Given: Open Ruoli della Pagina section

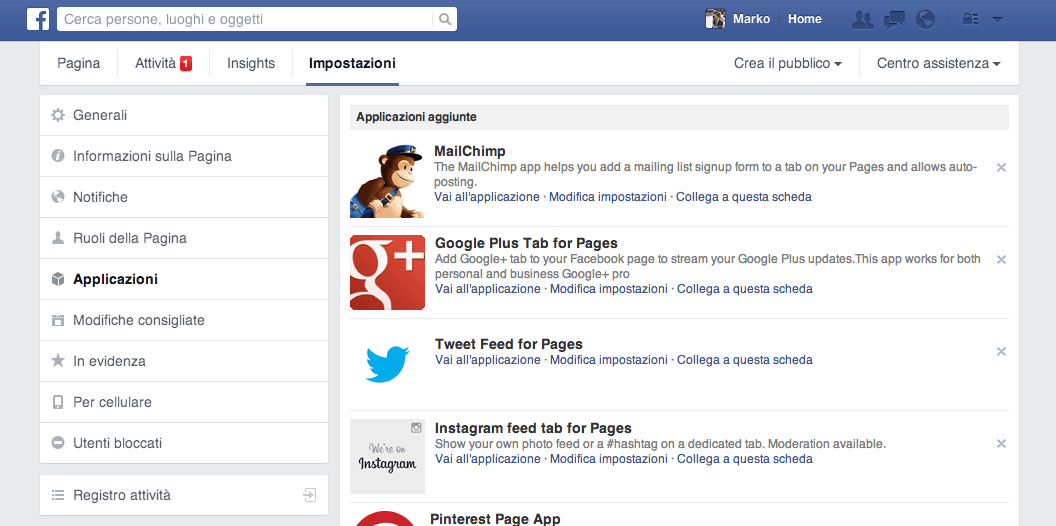Looking at the screenshot, I should tap(184, 238).
